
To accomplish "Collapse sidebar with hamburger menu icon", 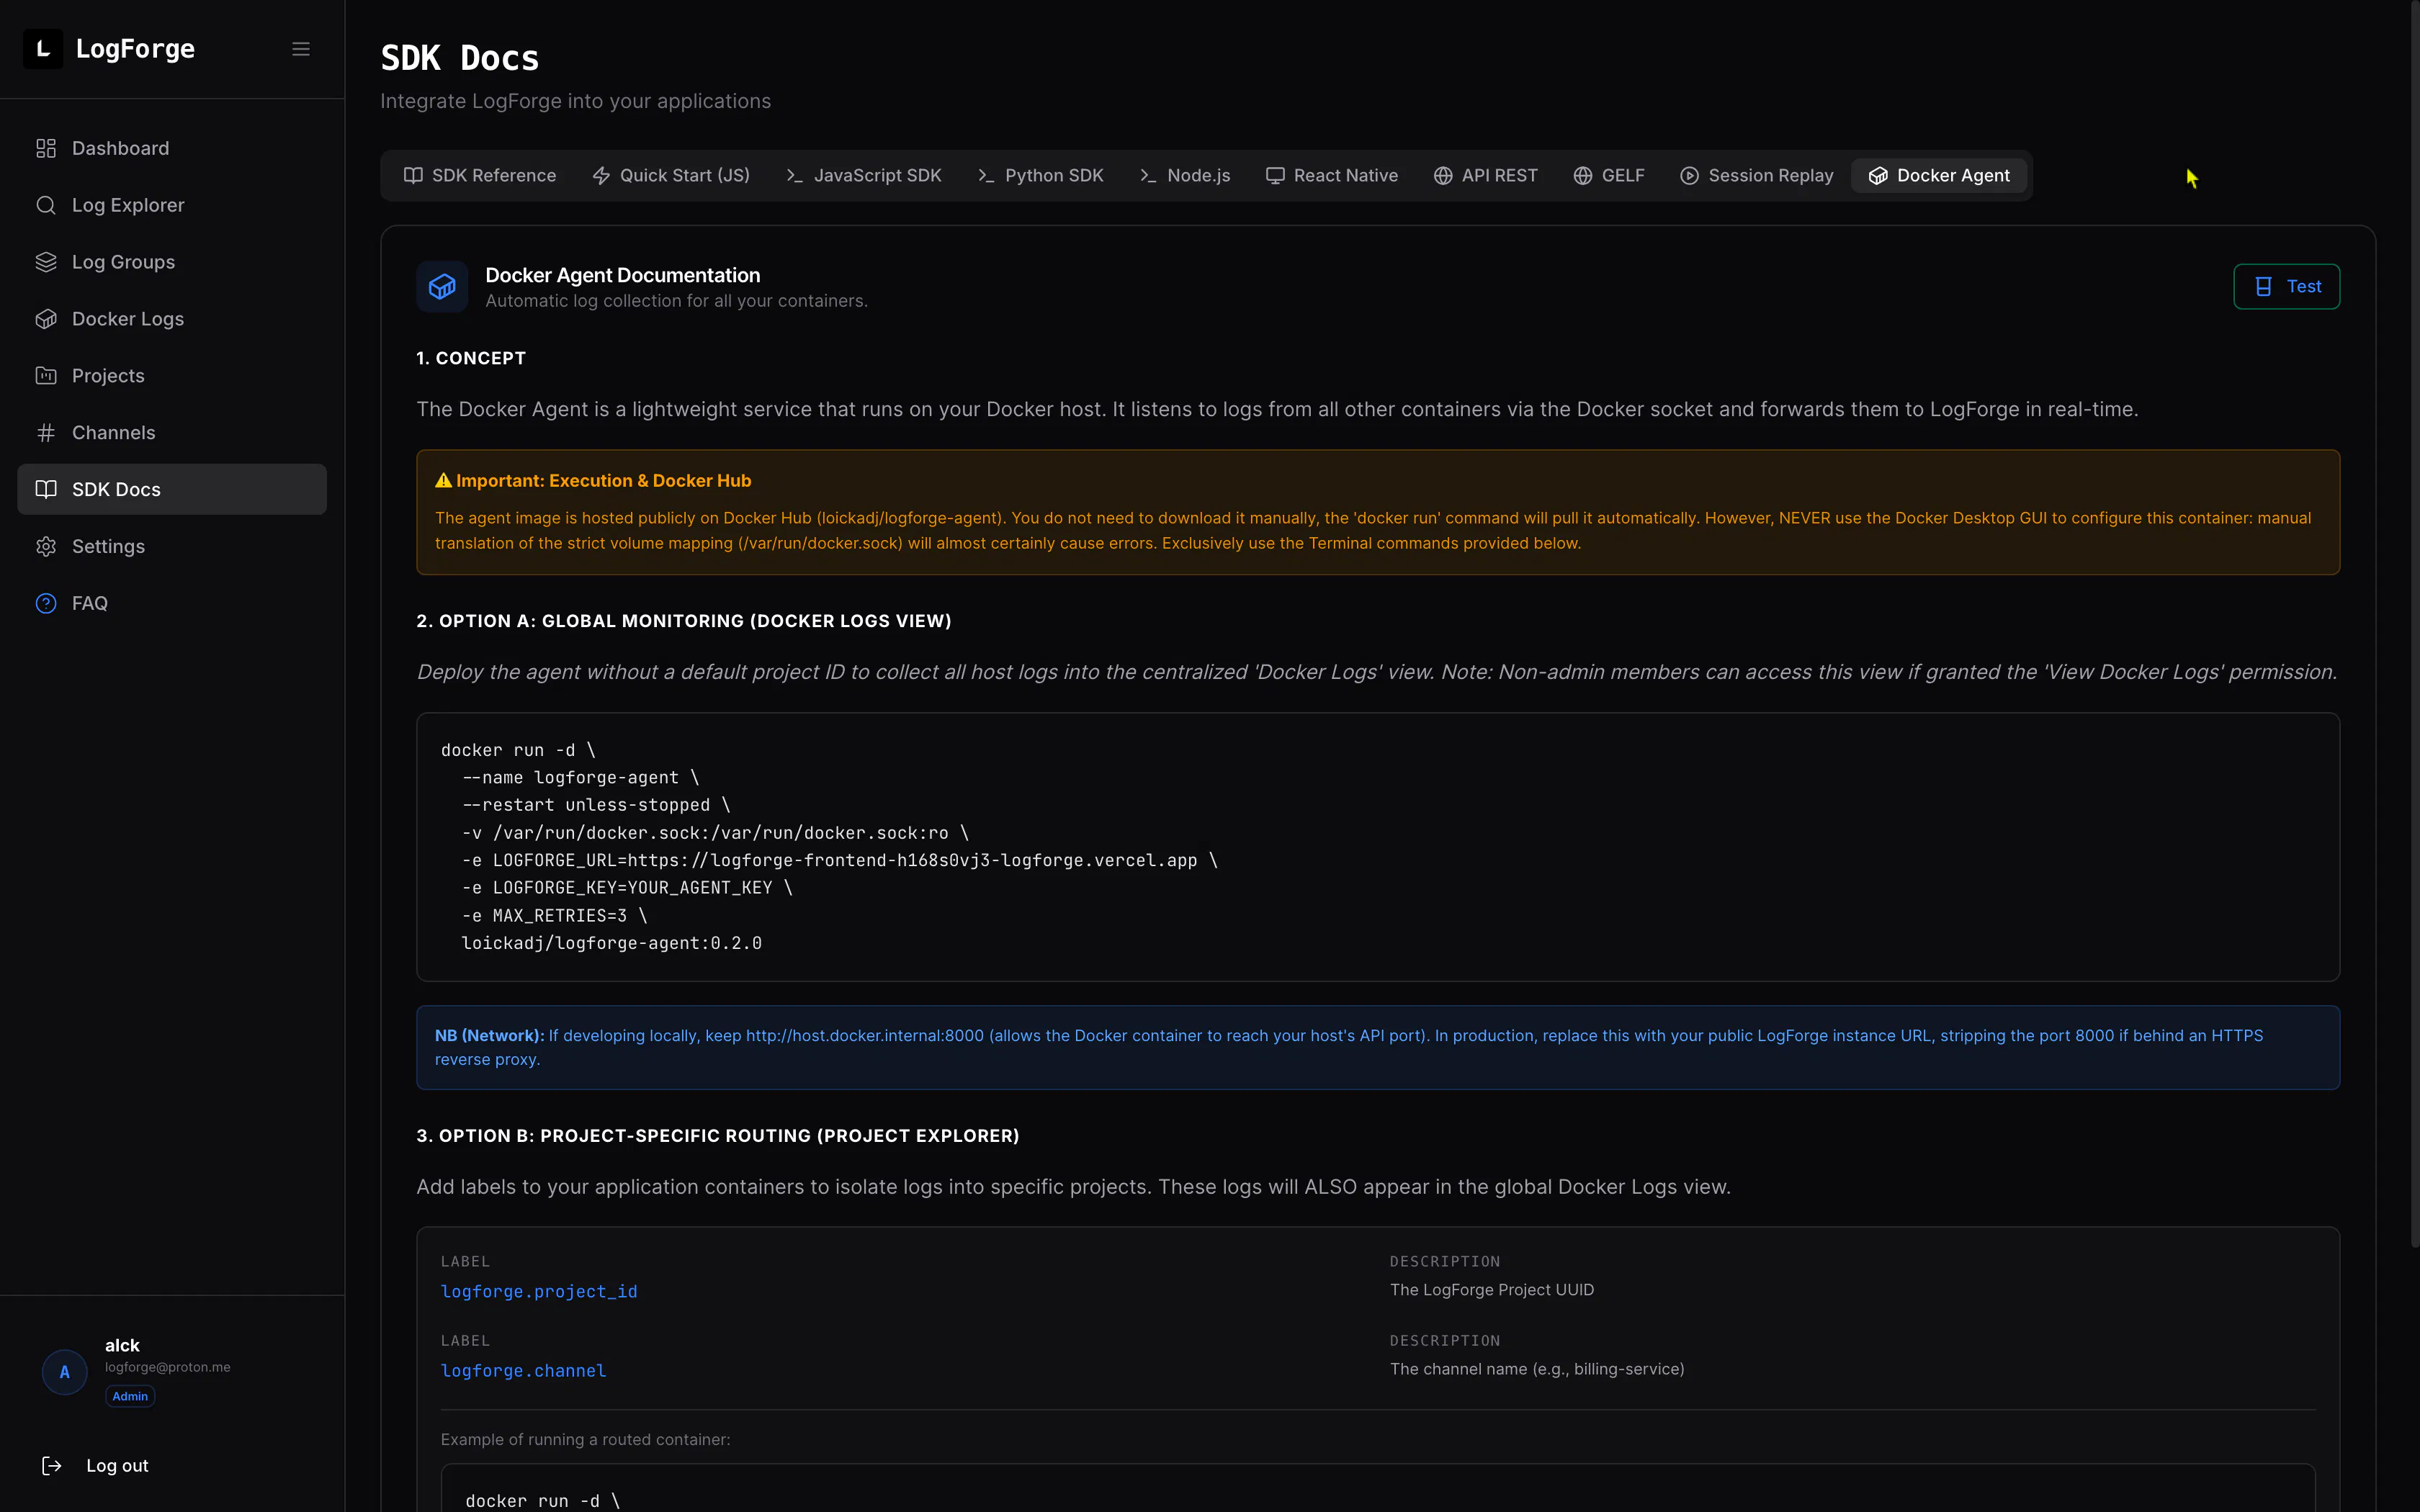I will pos(301,49).
